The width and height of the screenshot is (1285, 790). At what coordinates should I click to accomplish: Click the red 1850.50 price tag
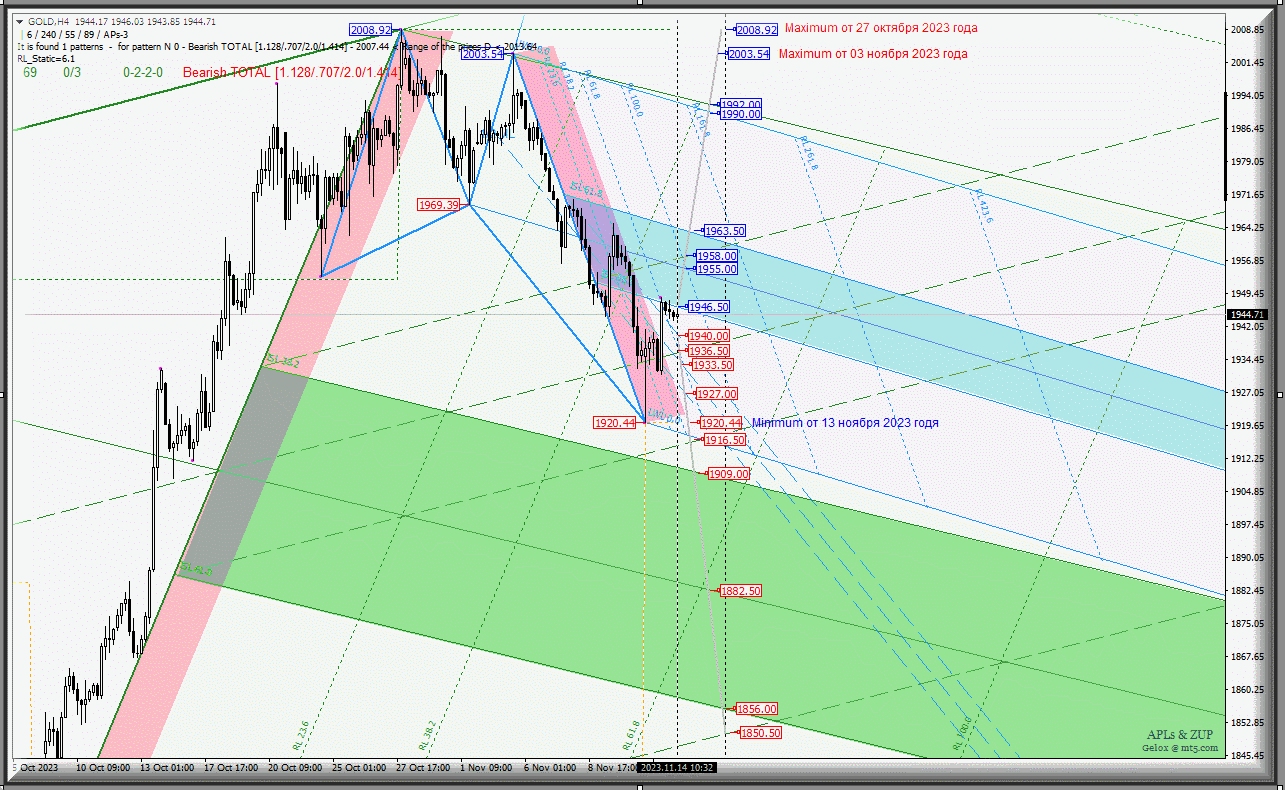[760, 733]
